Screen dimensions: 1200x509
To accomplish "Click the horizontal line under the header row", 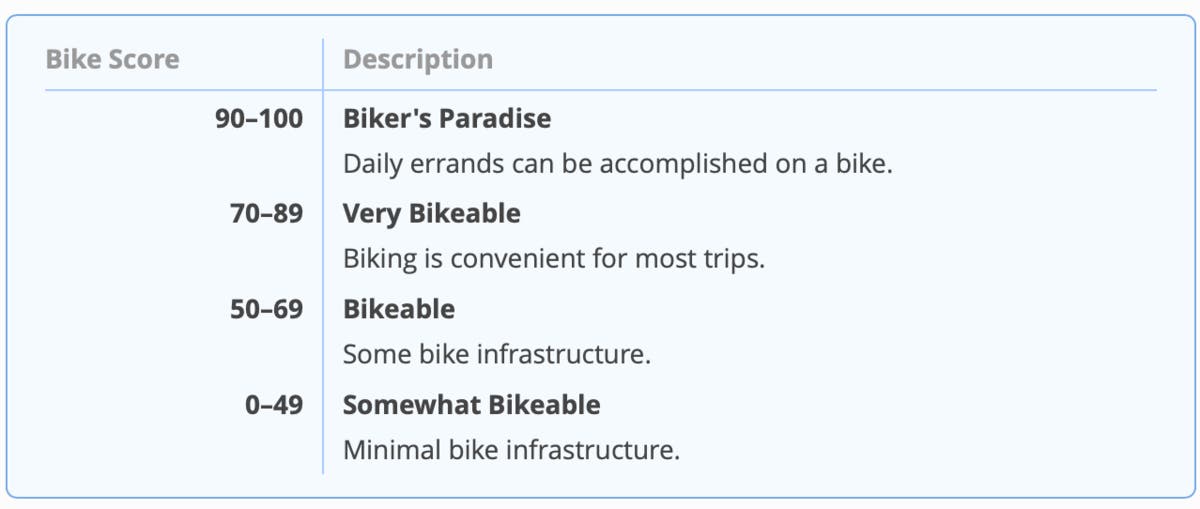I will [700, 90].
